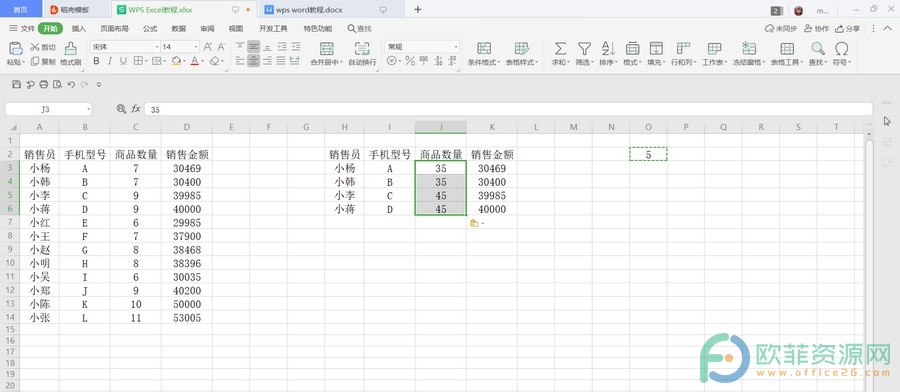
Task: Increase font size with the larger A icon
Action: pyautogui.click(x=208, y=47)
